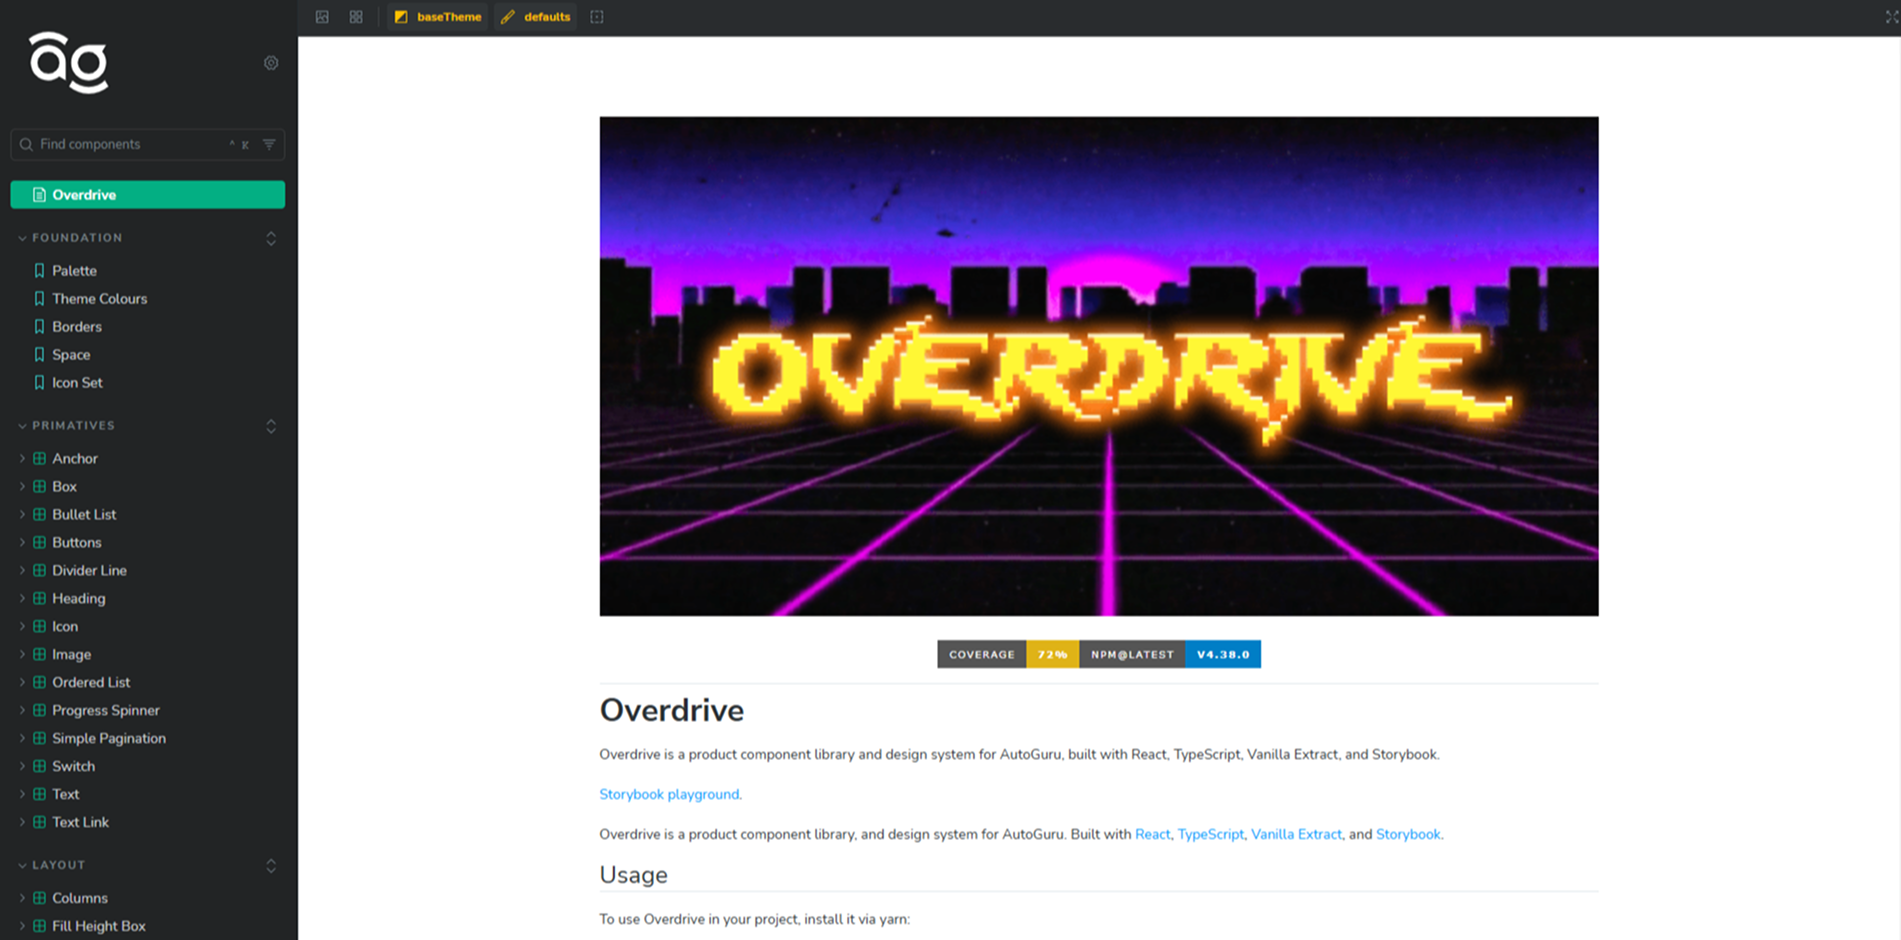Open the defaults overrides selector
This screenshot has height=940, width=1901.
(536, 17)
